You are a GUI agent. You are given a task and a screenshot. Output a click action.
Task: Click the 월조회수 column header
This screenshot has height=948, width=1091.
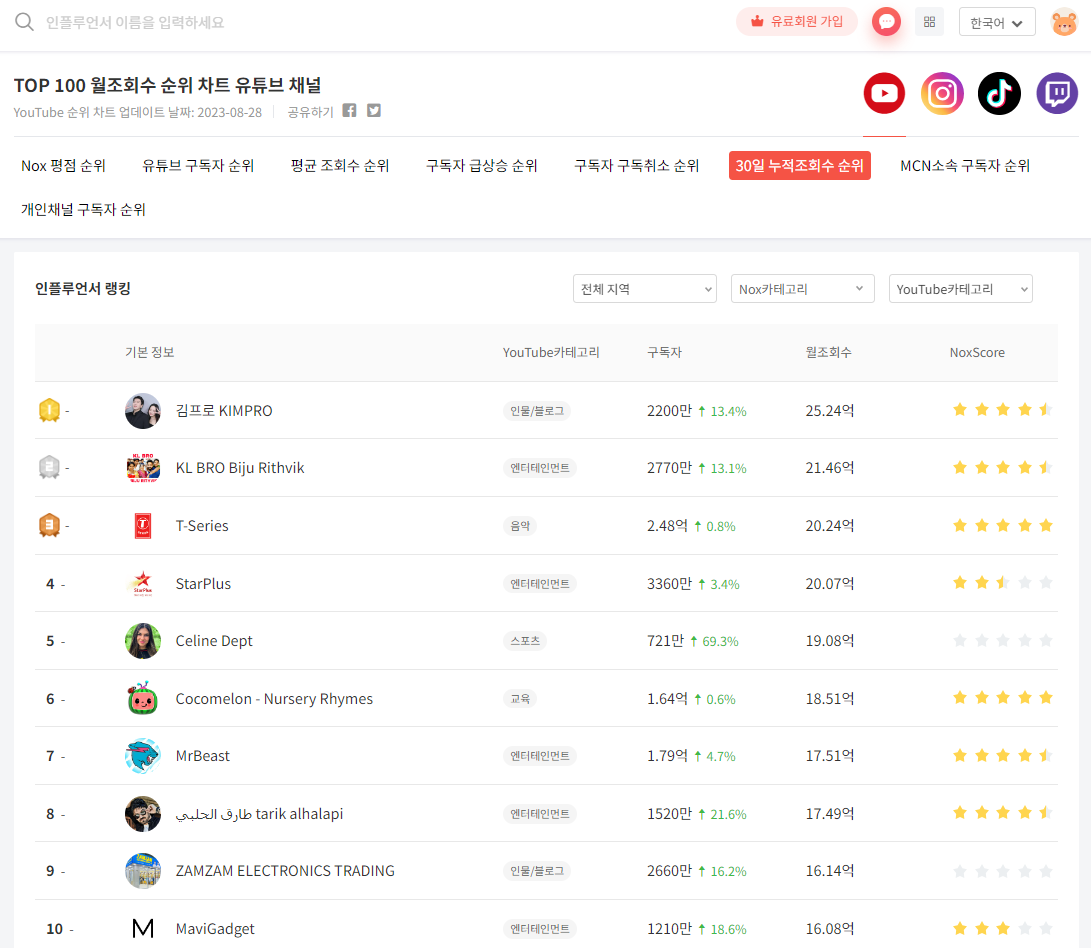(828, 352)
